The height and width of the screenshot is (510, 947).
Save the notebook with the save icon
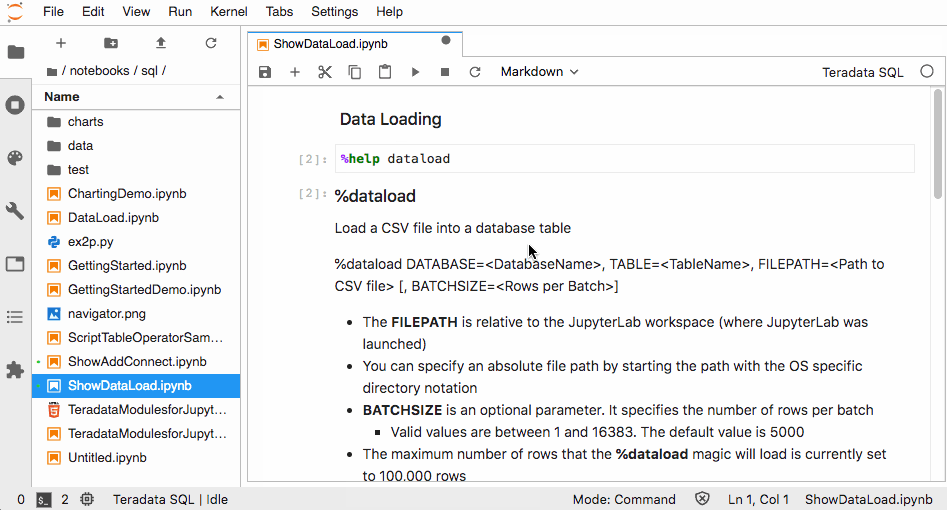(265, 72)
